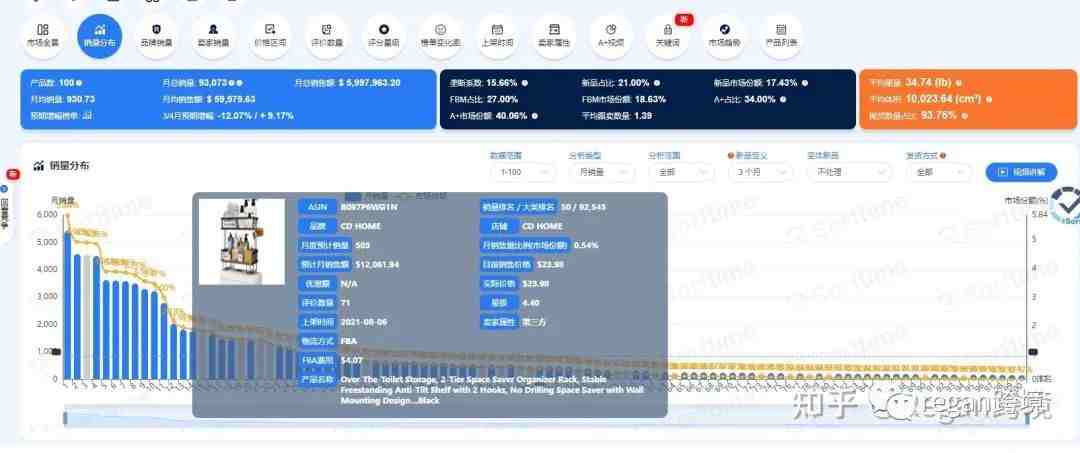Click info icon beside 新品市场份额 17.43%

(806, 83)
